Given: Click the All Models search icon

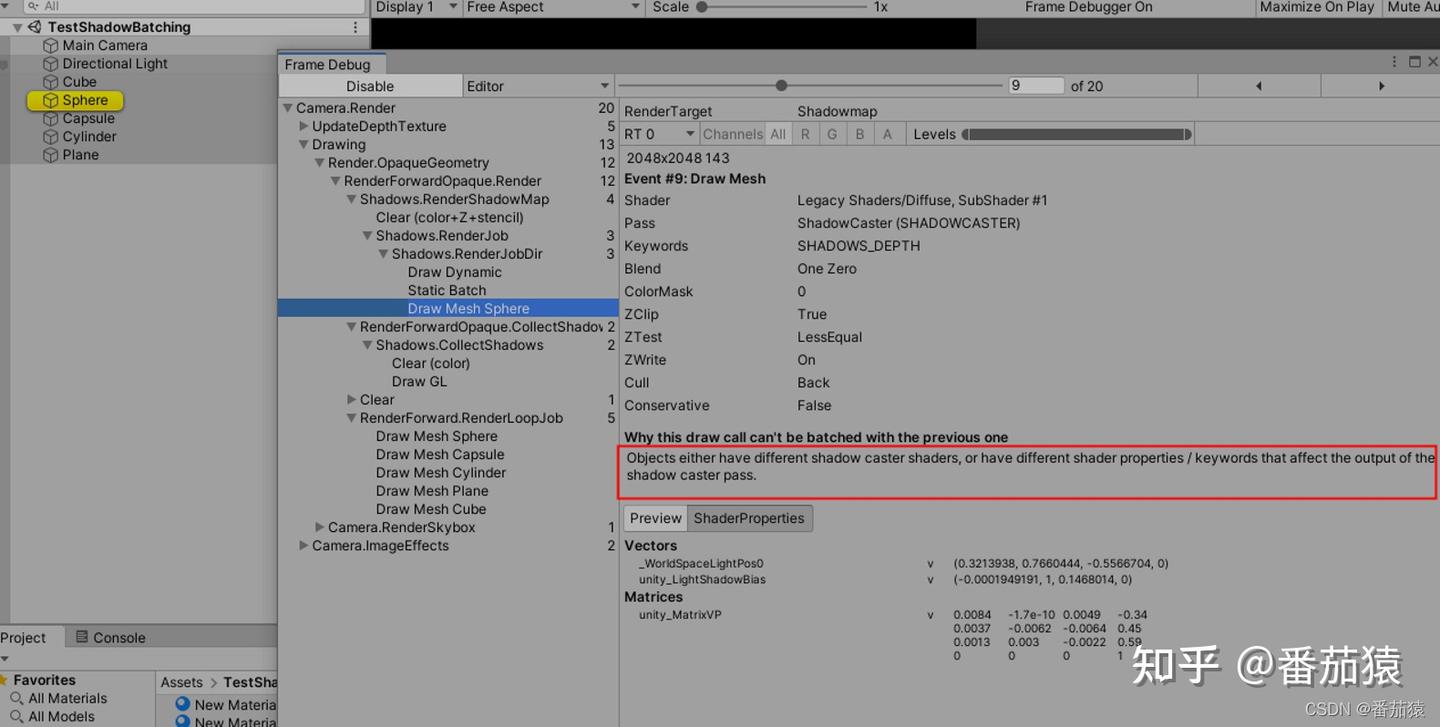Looking at the screenshot, I should pos(17,716).
